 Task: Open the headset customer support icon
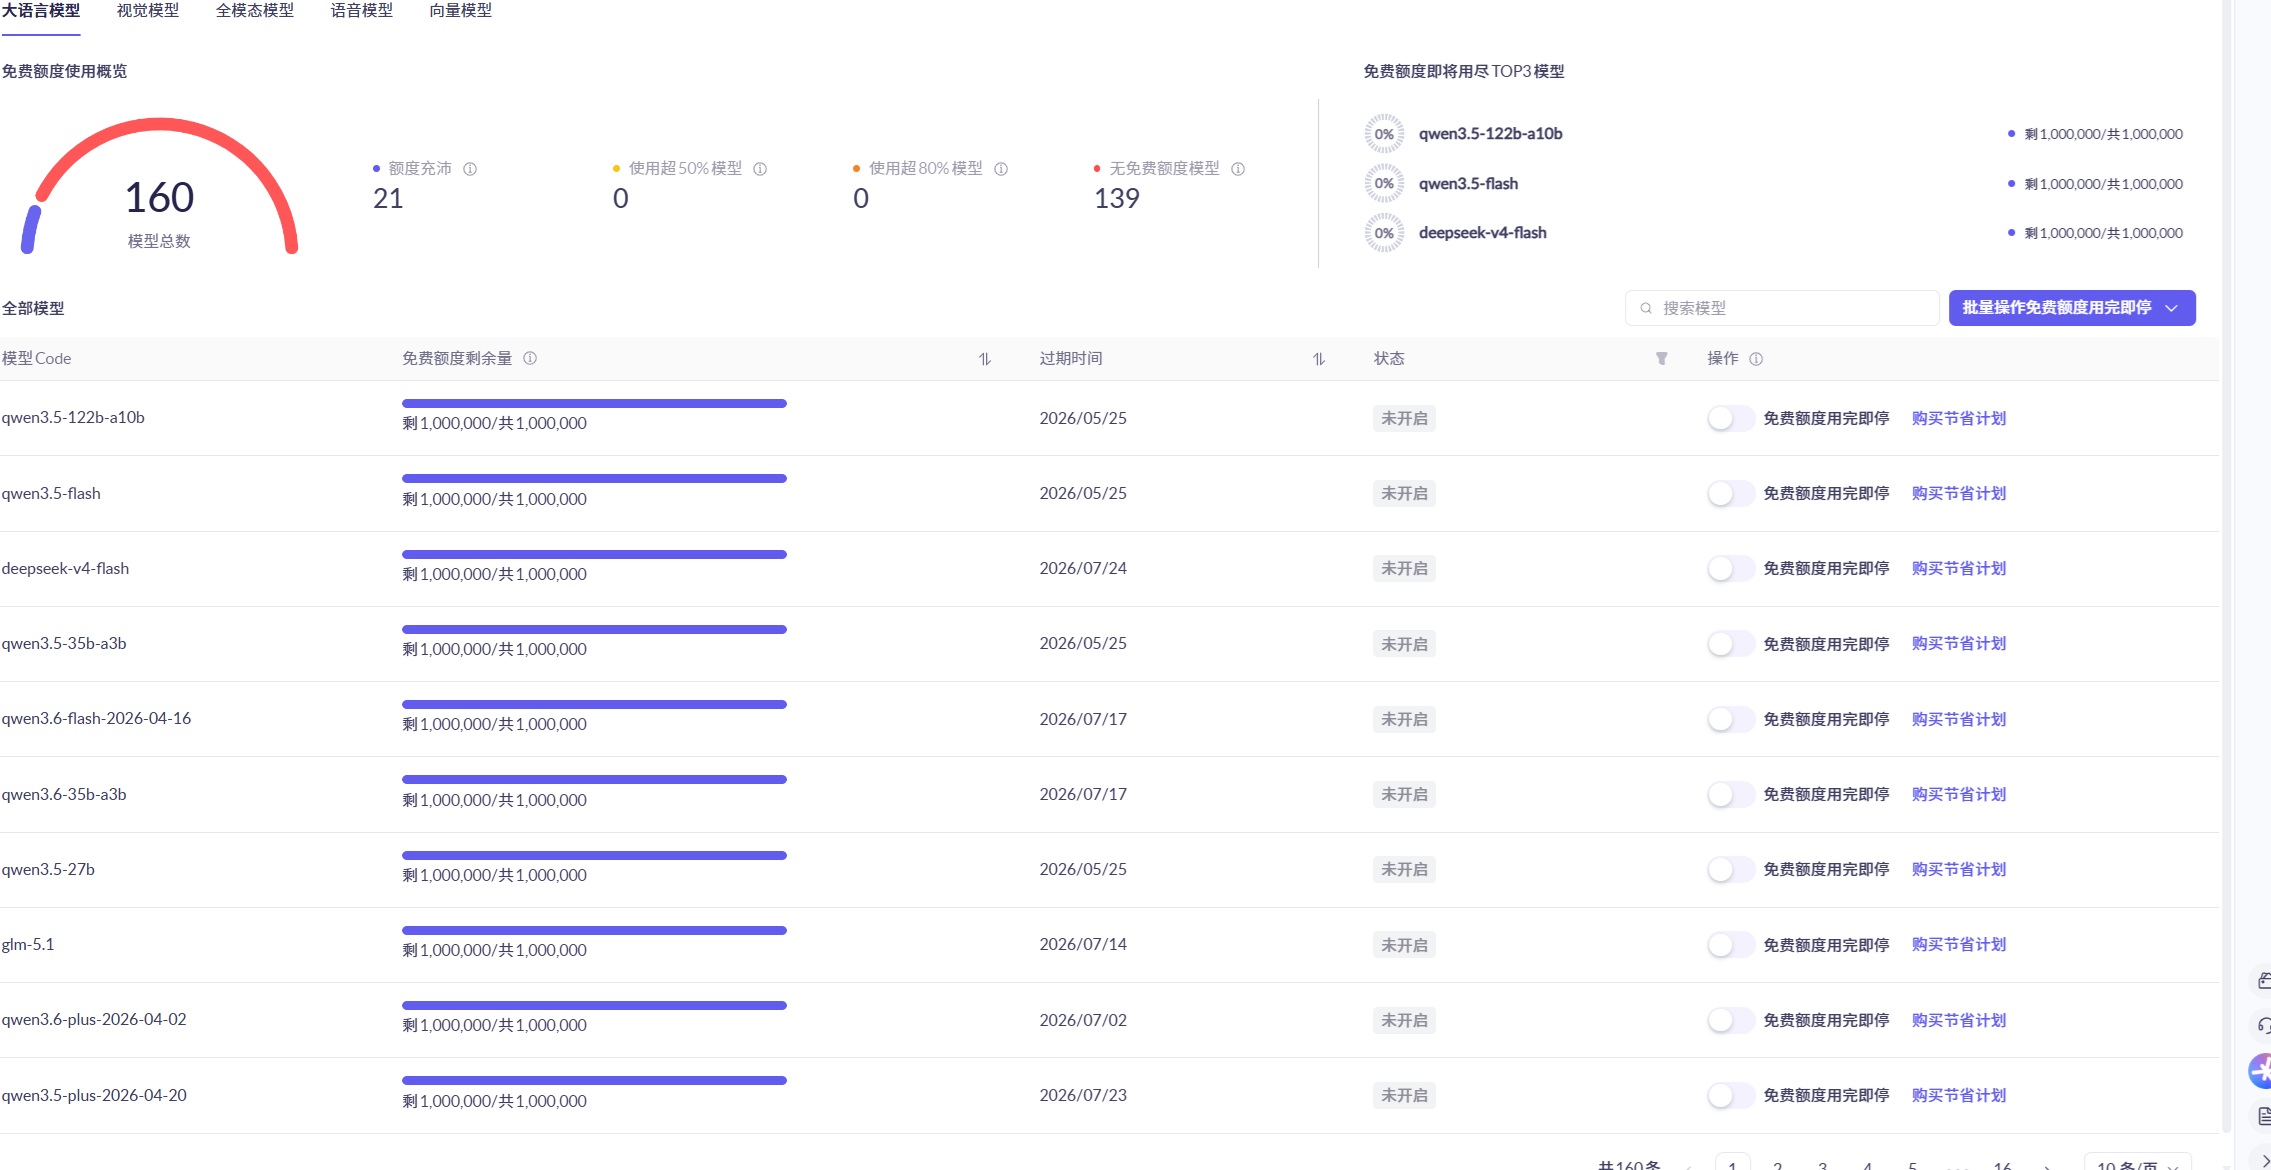coord(2263,1025)
